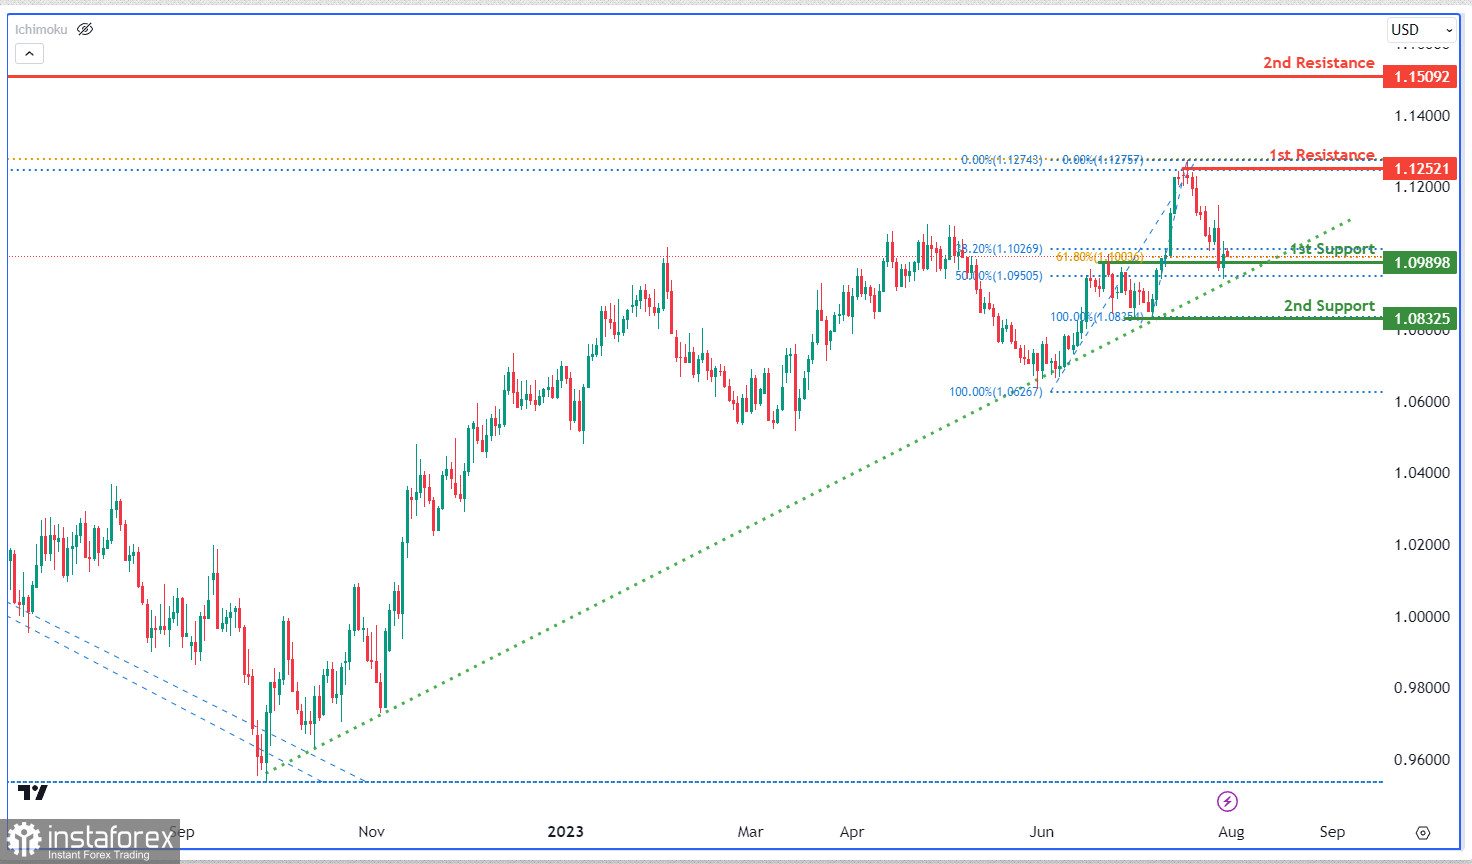The image size is (1472, 864).
Task: Click the 1.04000 price axis value
Action: (x=1421, y=473)
